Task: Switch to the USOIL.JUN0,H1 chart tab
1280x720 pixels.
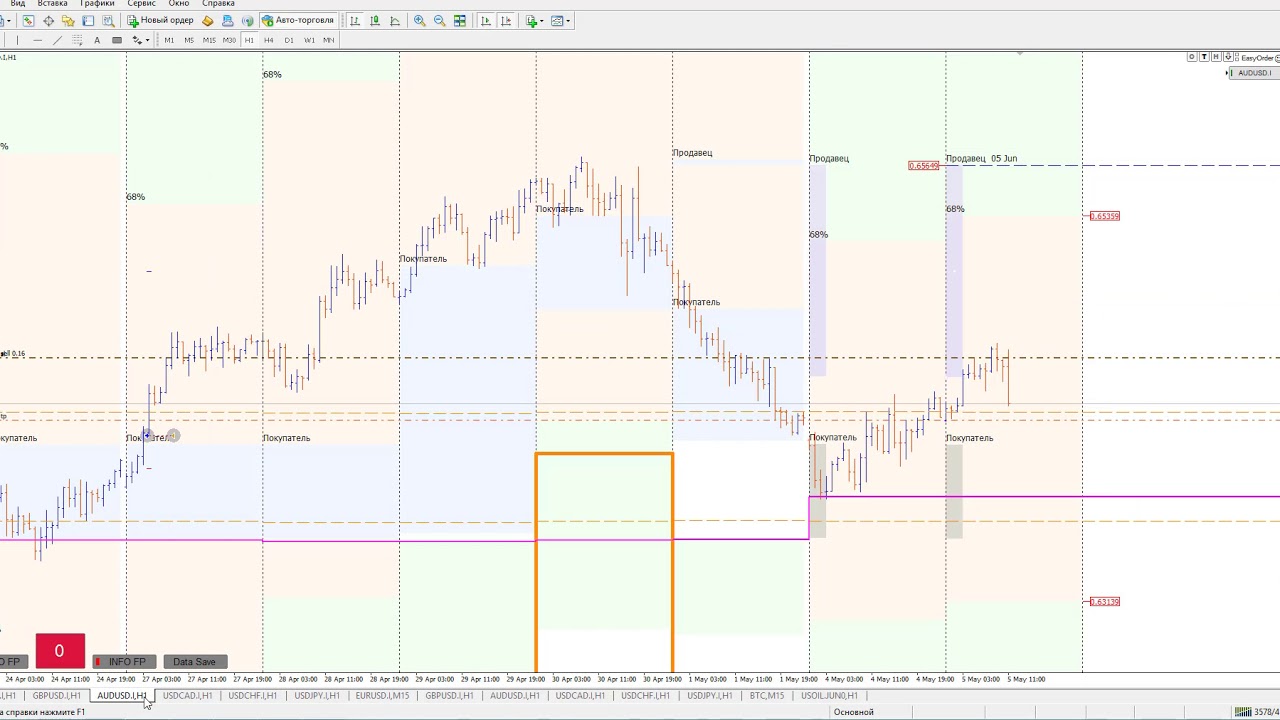Action: pyautogui.click(x=829, y=695)
